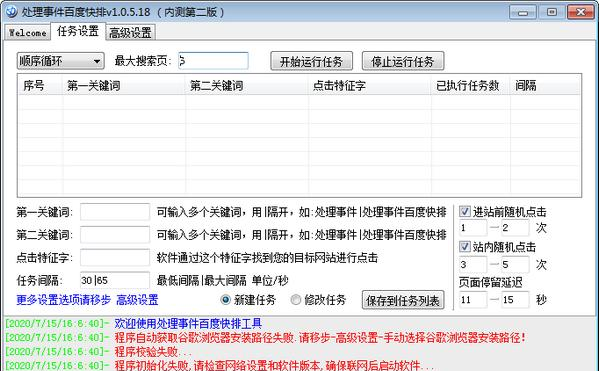599x371 pixels.
Task: Click the 页面停留延迟 minimum field showing 11
Action: (x=473, y=300)
